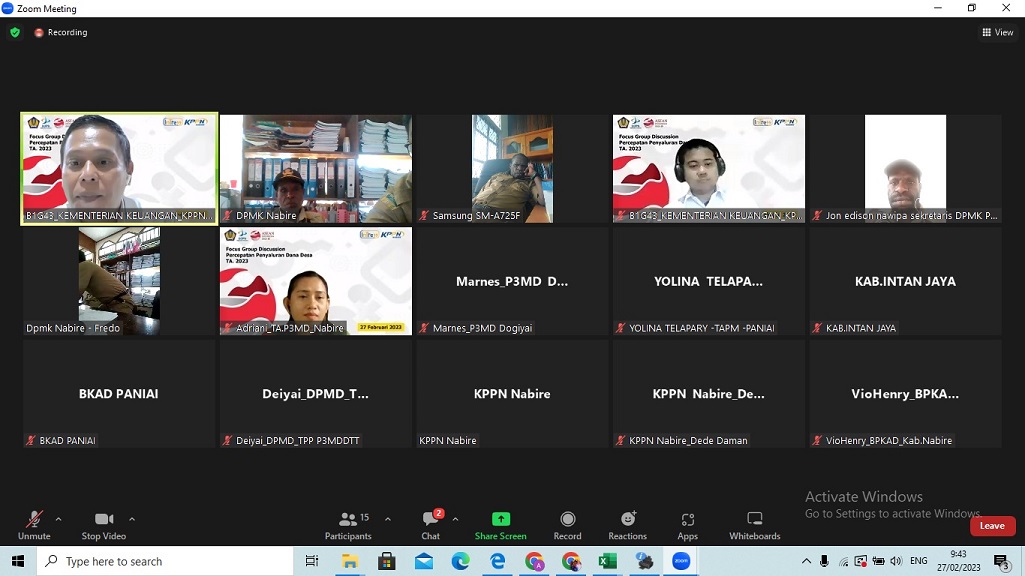Open Microsoft Edge from the taskbar
Screen dimensions: 1025x576
[x=460, y=561]
